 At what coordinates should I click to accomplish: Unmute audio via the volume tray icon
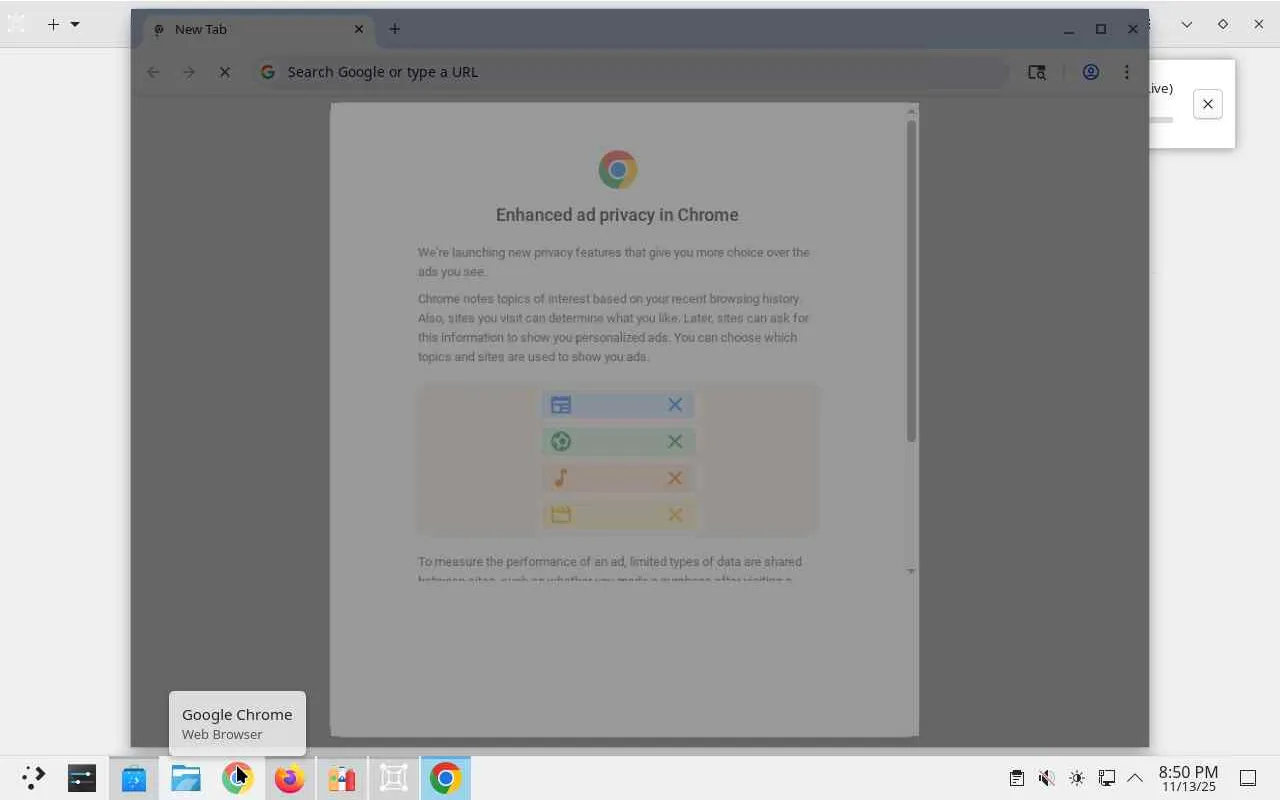point(1047,778)
